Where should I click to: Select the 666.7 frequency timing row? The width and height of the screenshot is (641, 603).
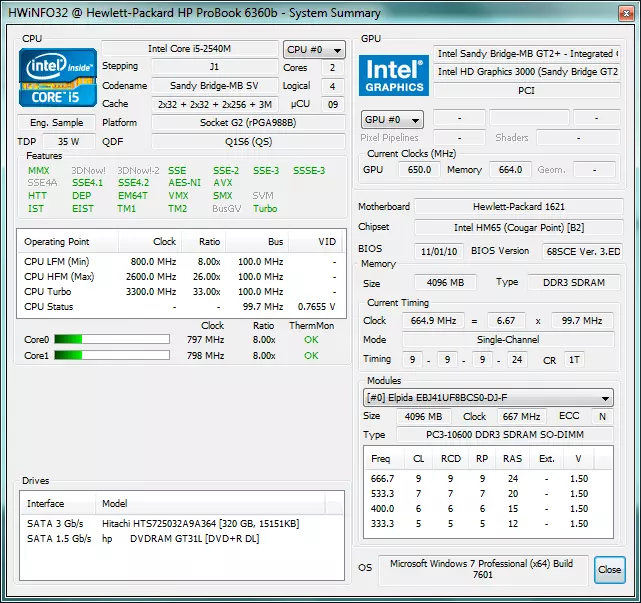pos(488,479)
